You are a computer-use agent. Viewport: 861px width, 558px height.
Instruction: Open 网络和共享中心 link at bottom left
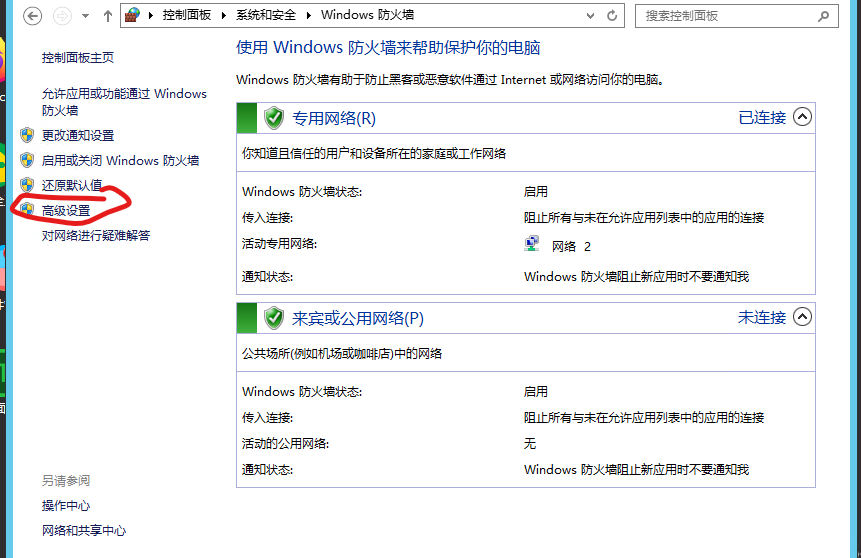pyautogui.click(x=84, y=530)
